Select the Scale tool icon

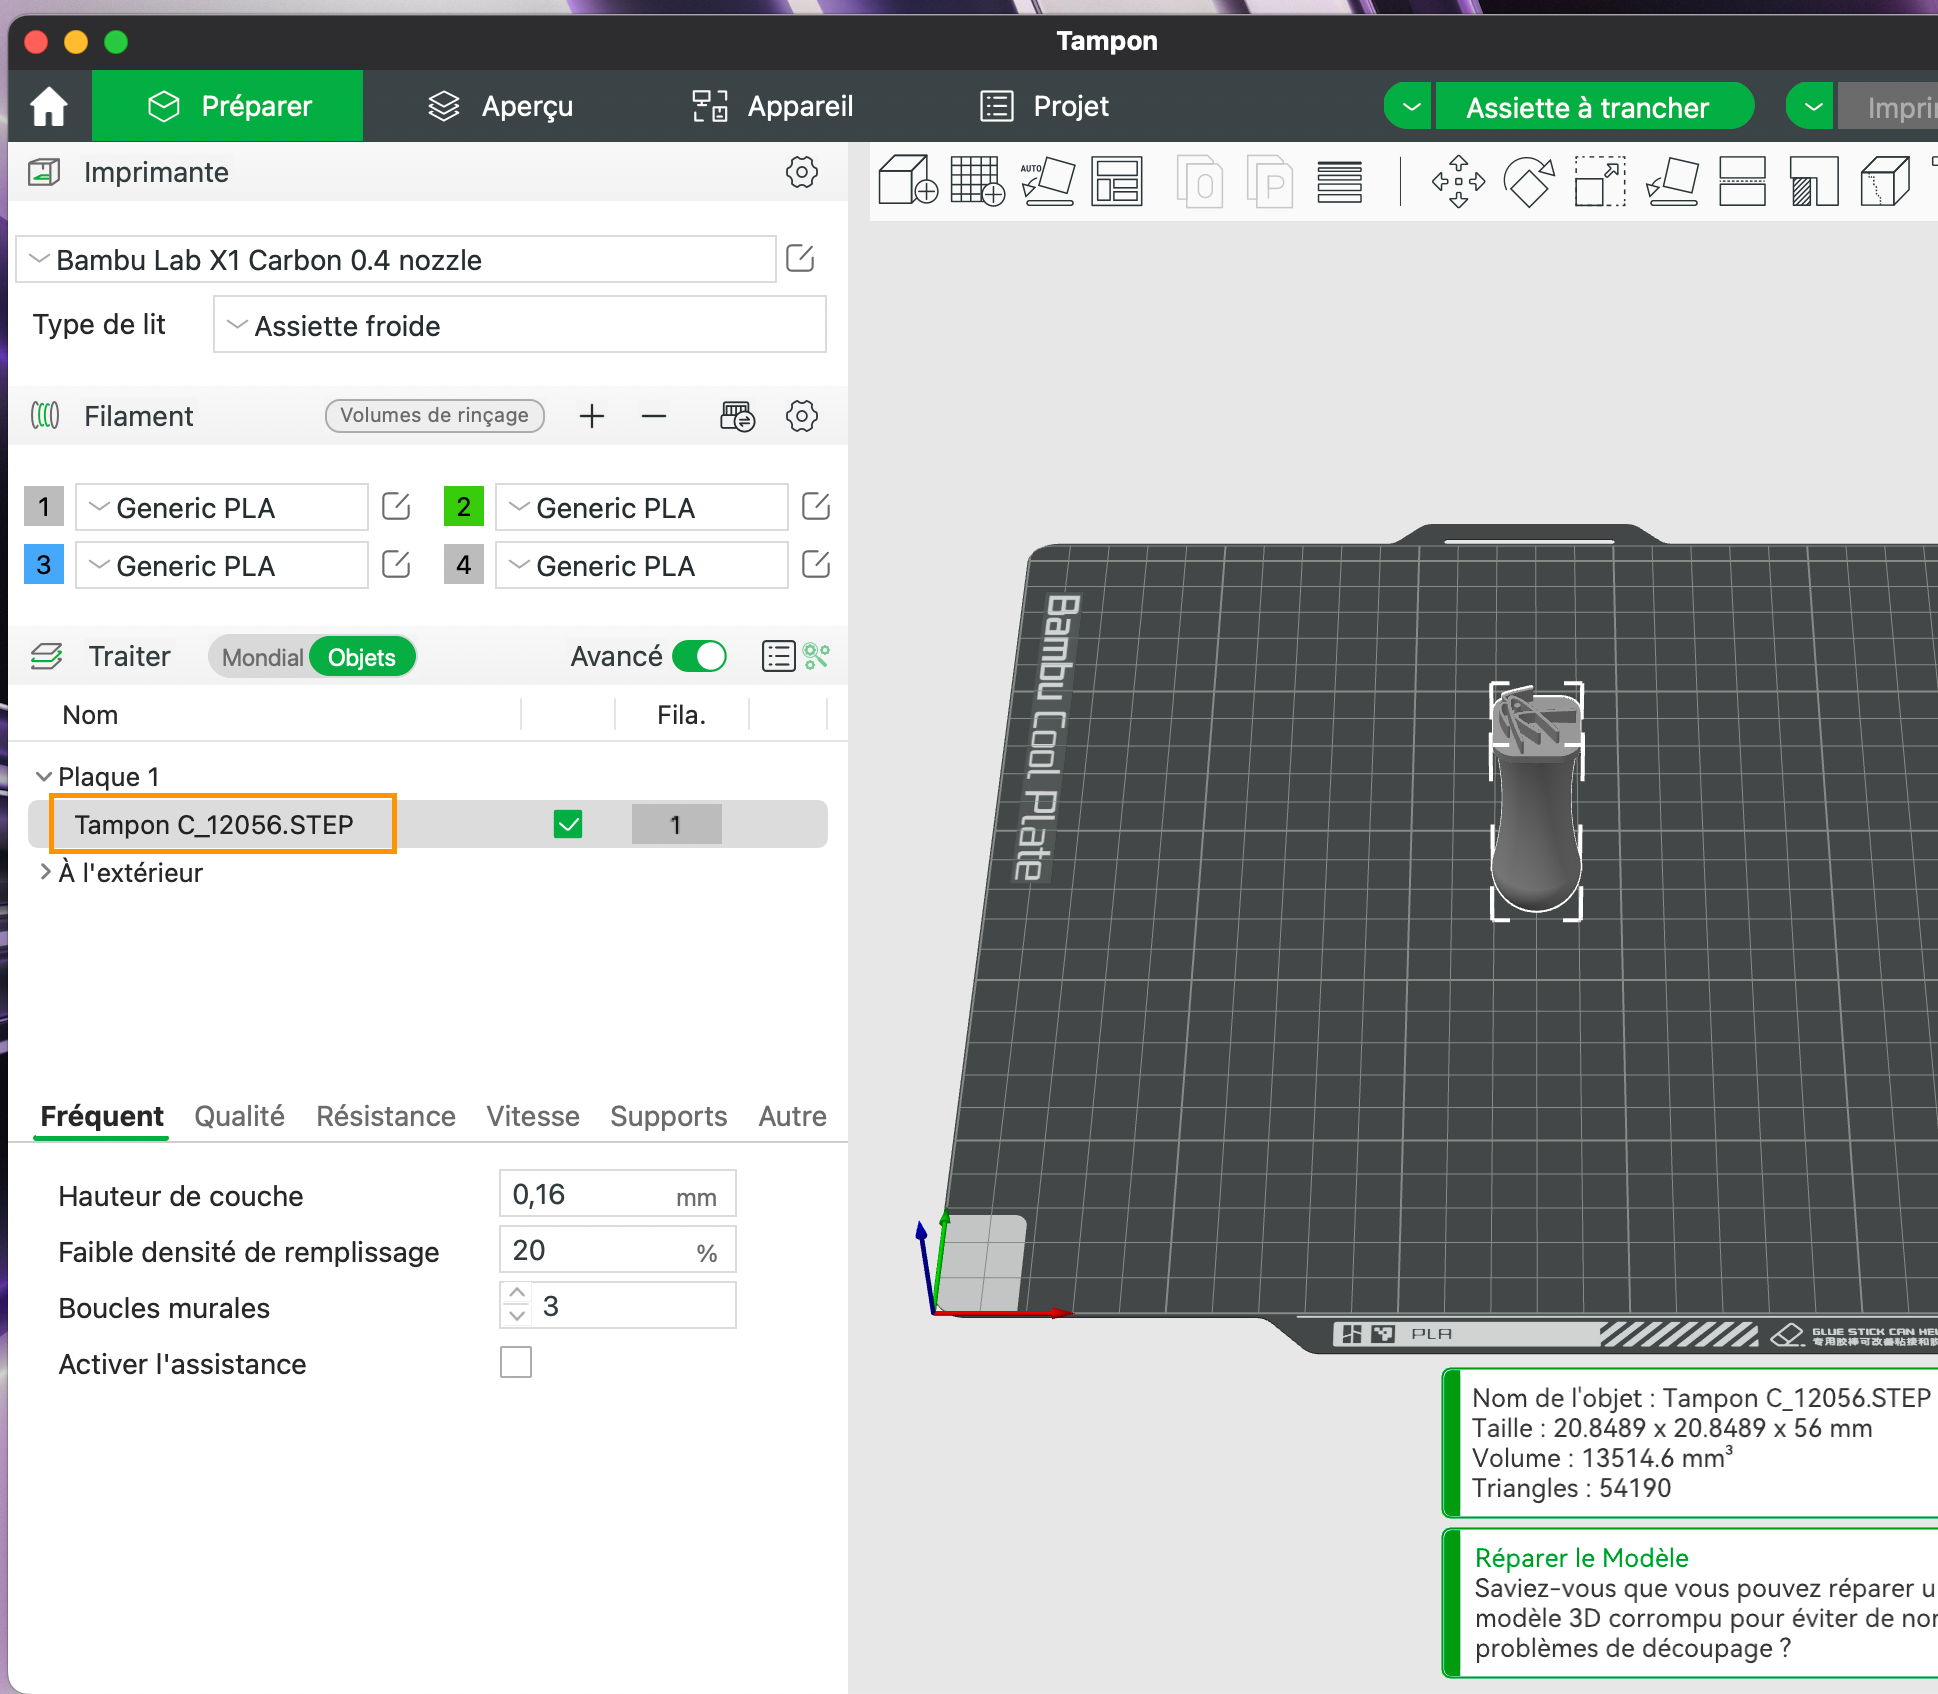pos(1600,181)
